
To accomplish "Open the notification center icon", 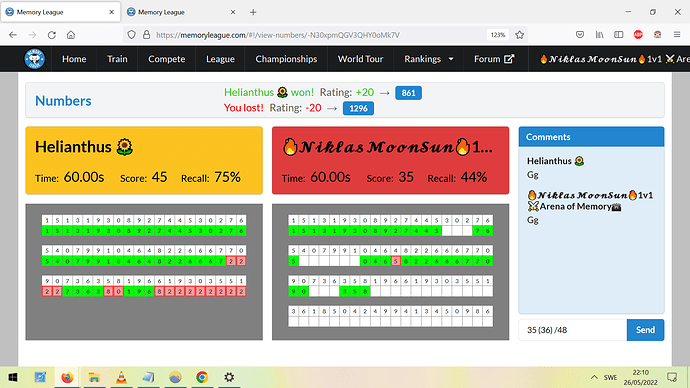I will pyautogui.click(x=672, y=377).
